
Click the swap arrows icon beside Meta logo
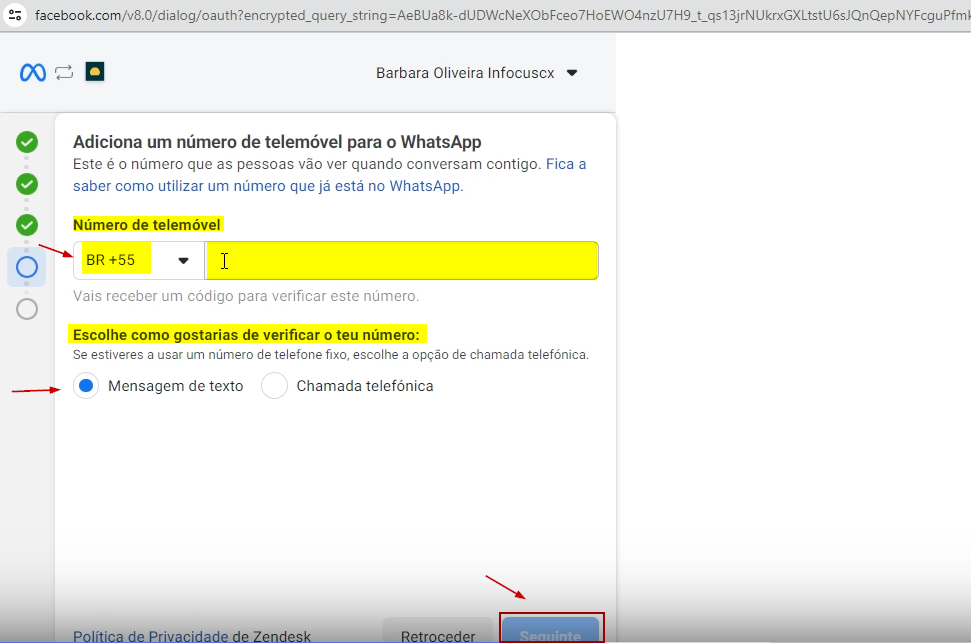[x=64, y=72]
